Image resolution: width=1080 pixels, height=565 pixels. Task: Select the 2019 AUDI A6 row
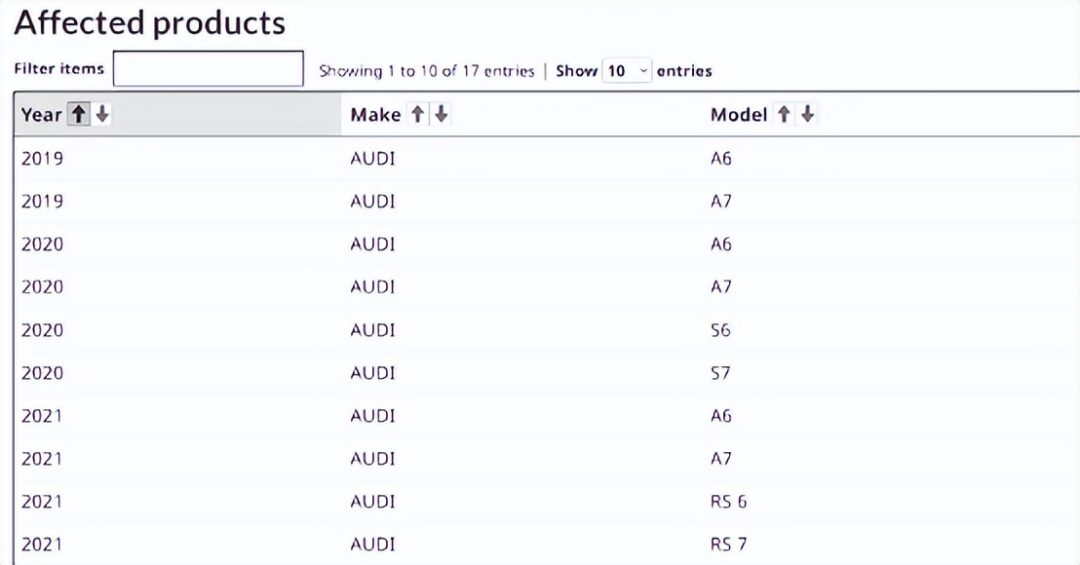547,158
